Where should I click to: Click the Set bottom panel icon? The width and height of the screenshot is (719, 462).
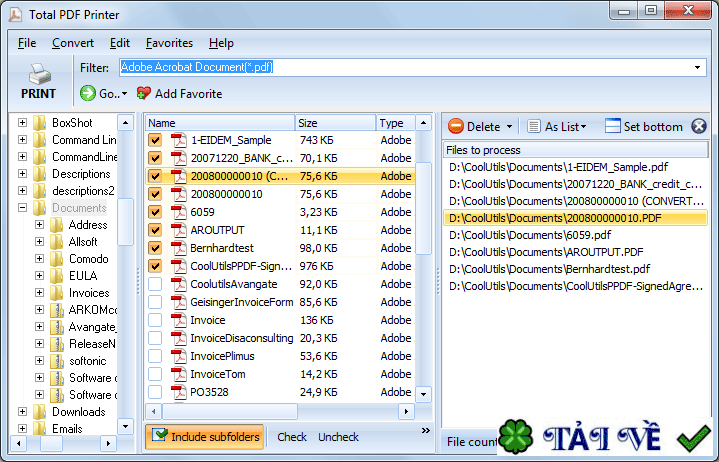(612, 126)
